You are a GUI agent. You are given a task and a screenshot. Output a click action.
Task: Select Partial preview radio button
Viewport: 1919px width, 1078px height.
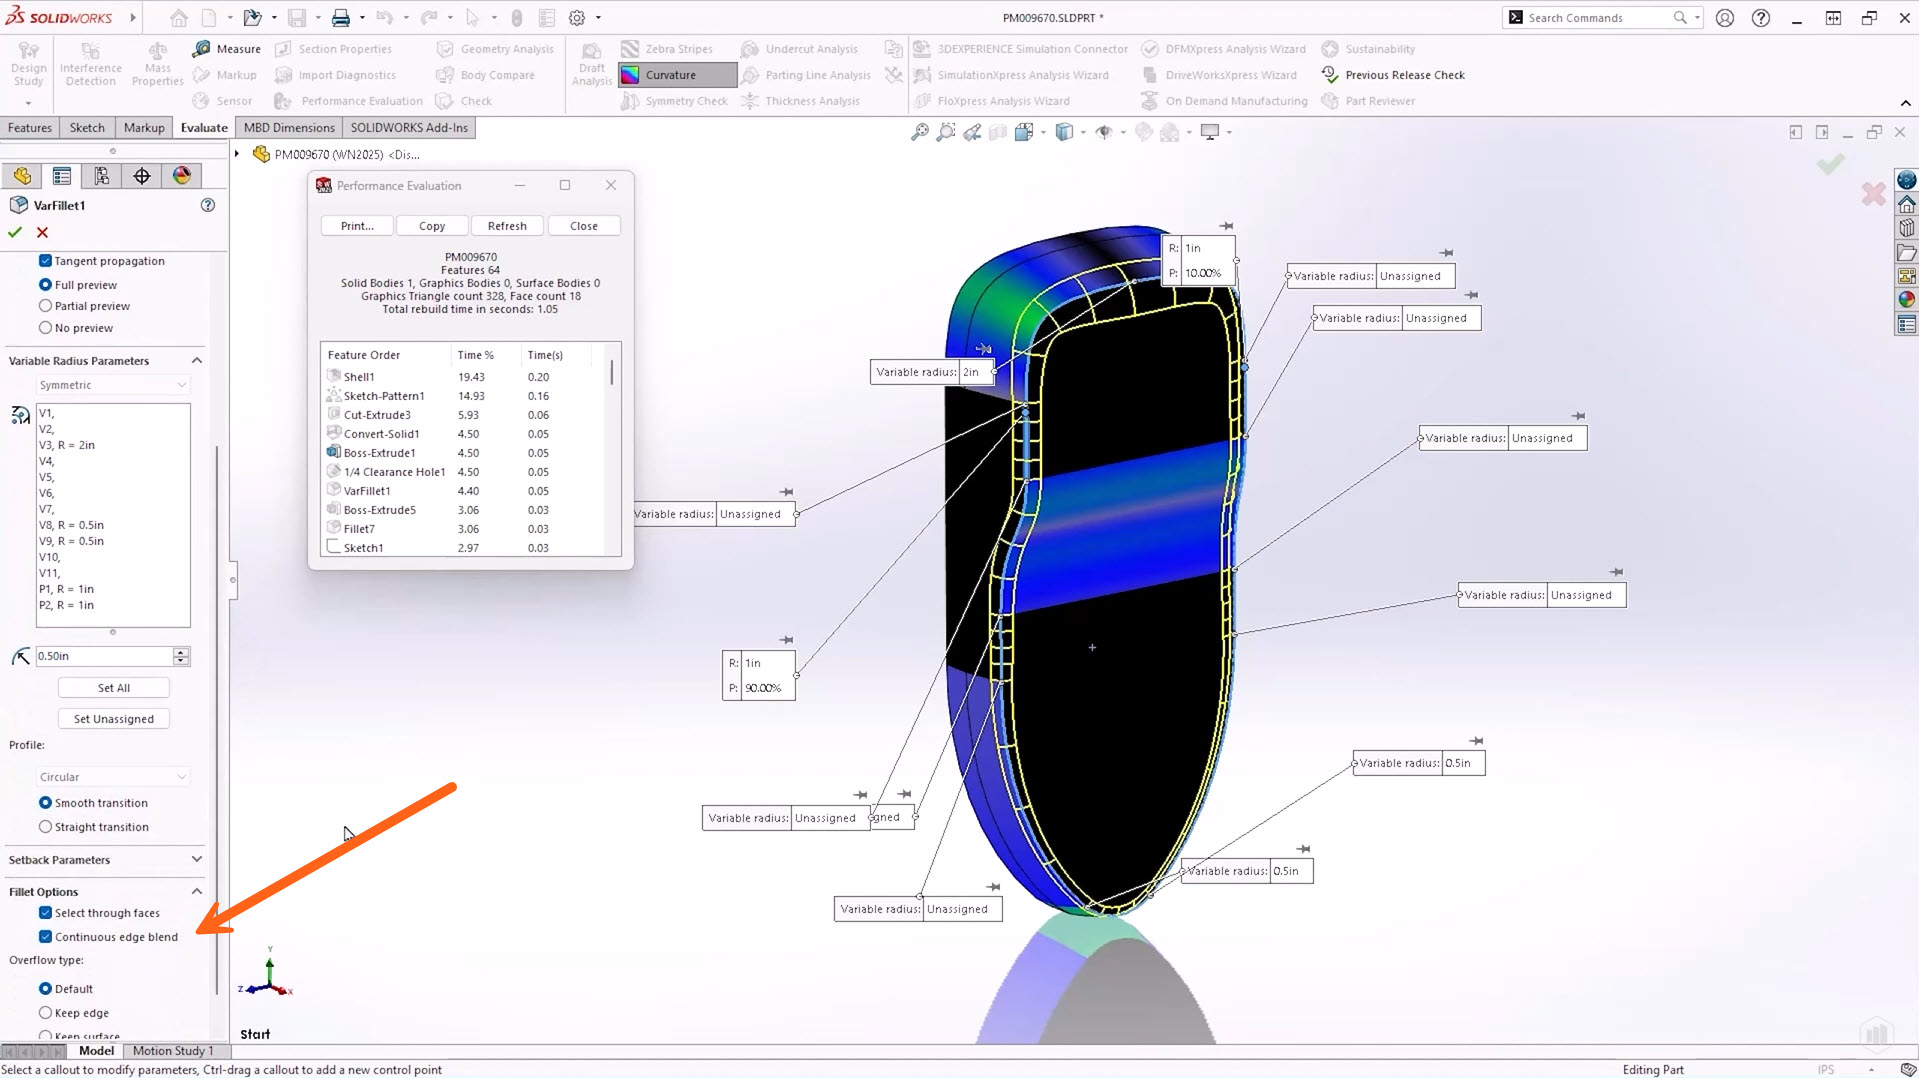[45, 306]
